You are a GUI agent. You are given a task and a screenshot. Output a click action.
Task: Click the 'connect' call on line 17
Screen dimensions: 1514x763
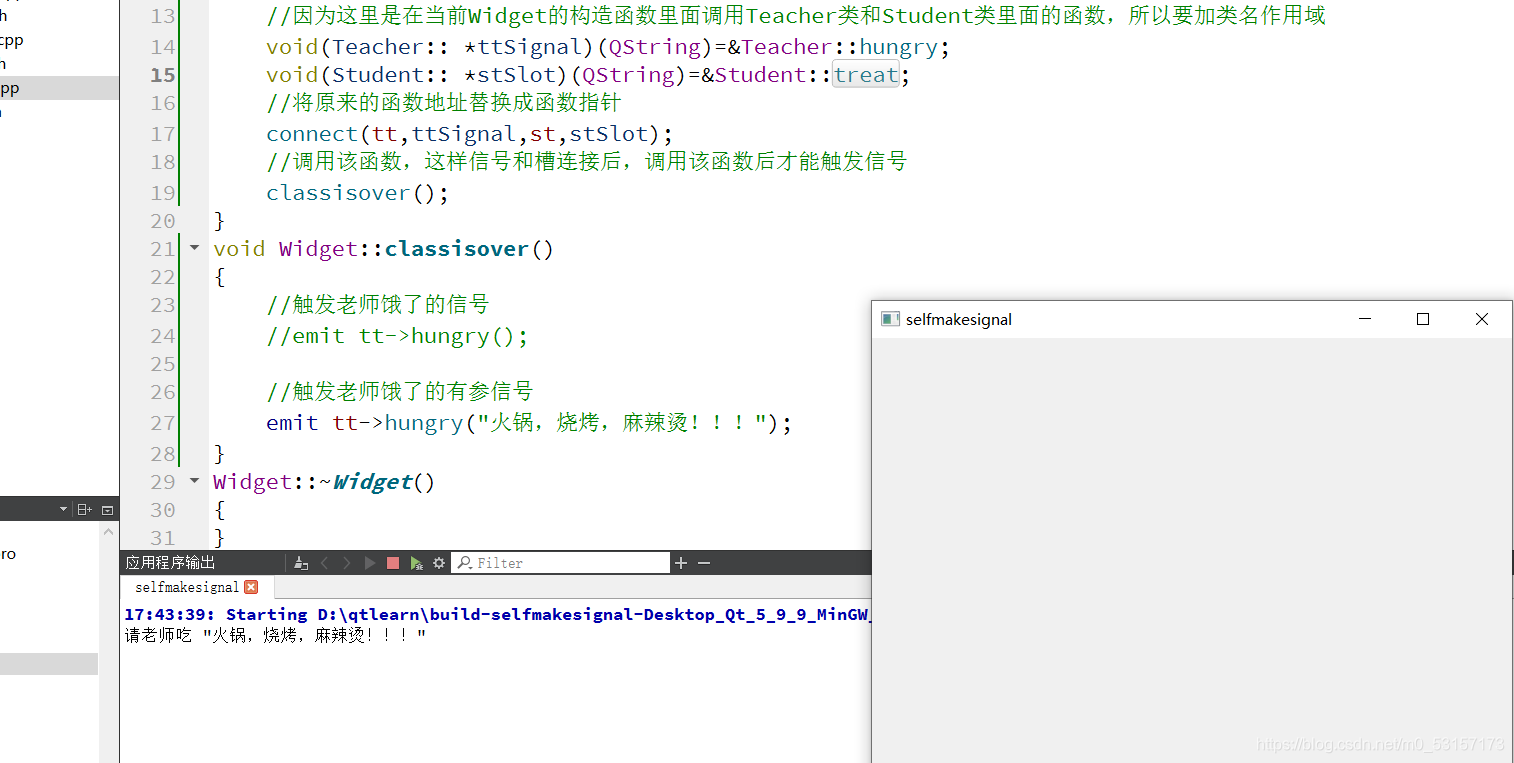(312, 134)
